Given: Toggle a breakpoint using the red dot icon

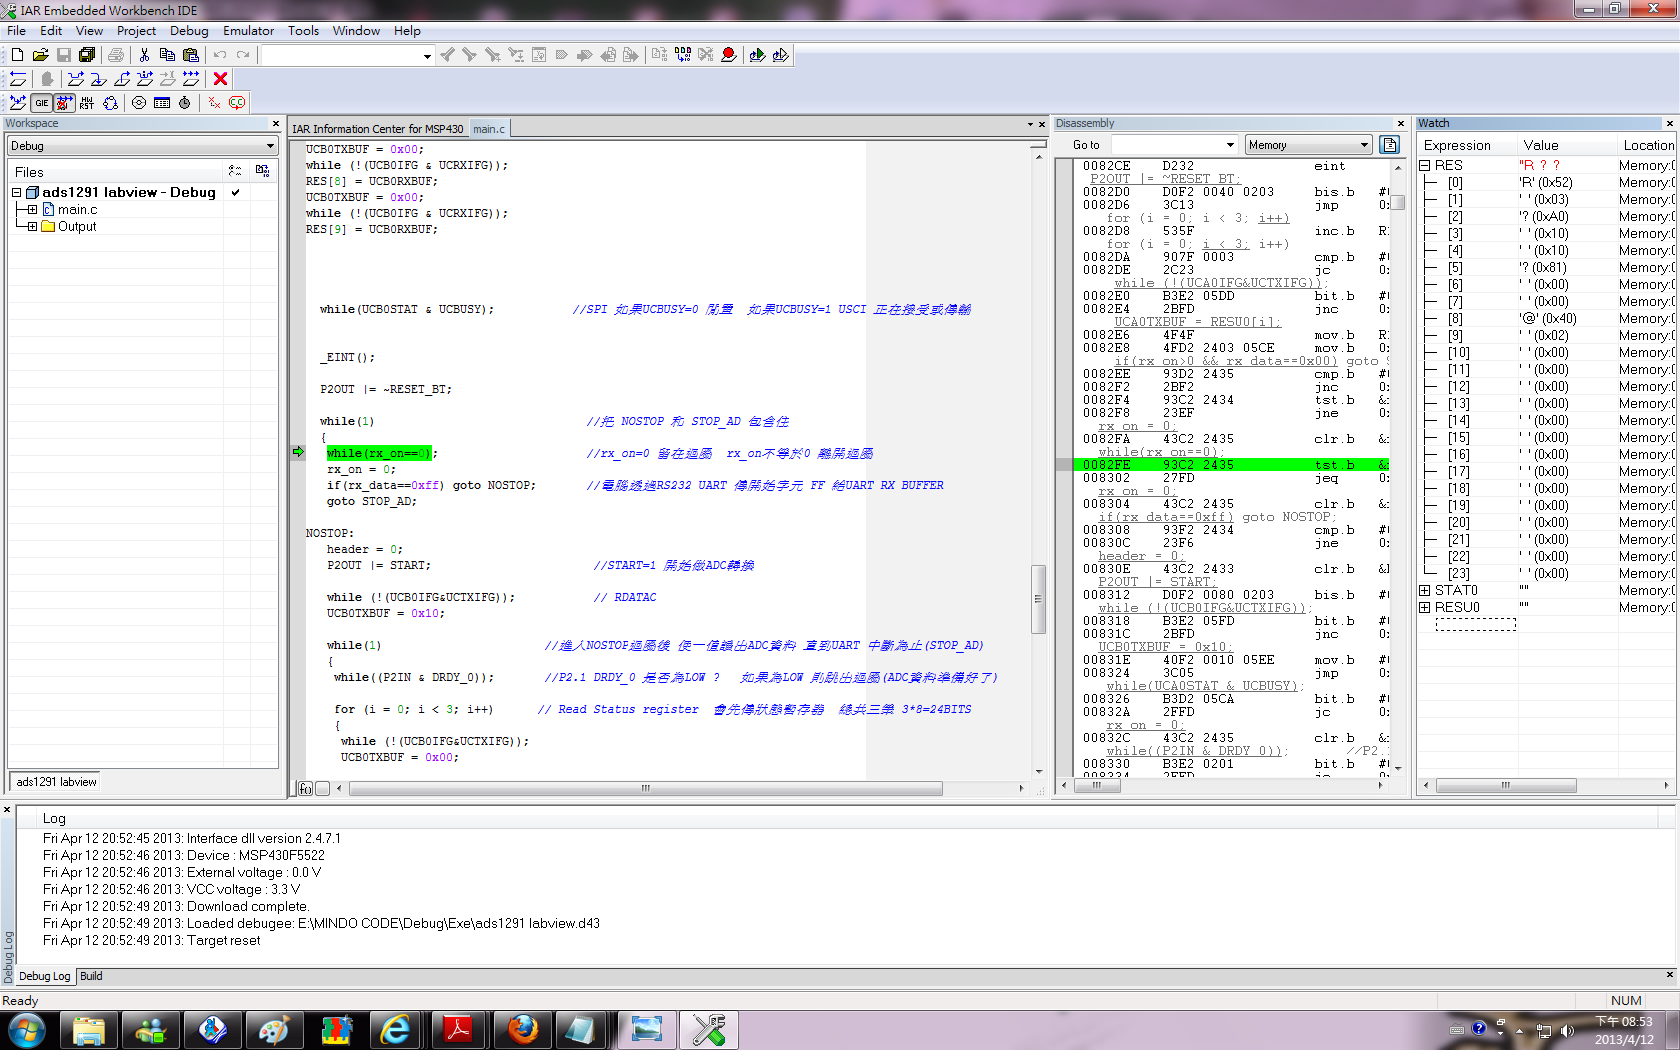Looking at the screenshot, I should [x=729, y=55].
